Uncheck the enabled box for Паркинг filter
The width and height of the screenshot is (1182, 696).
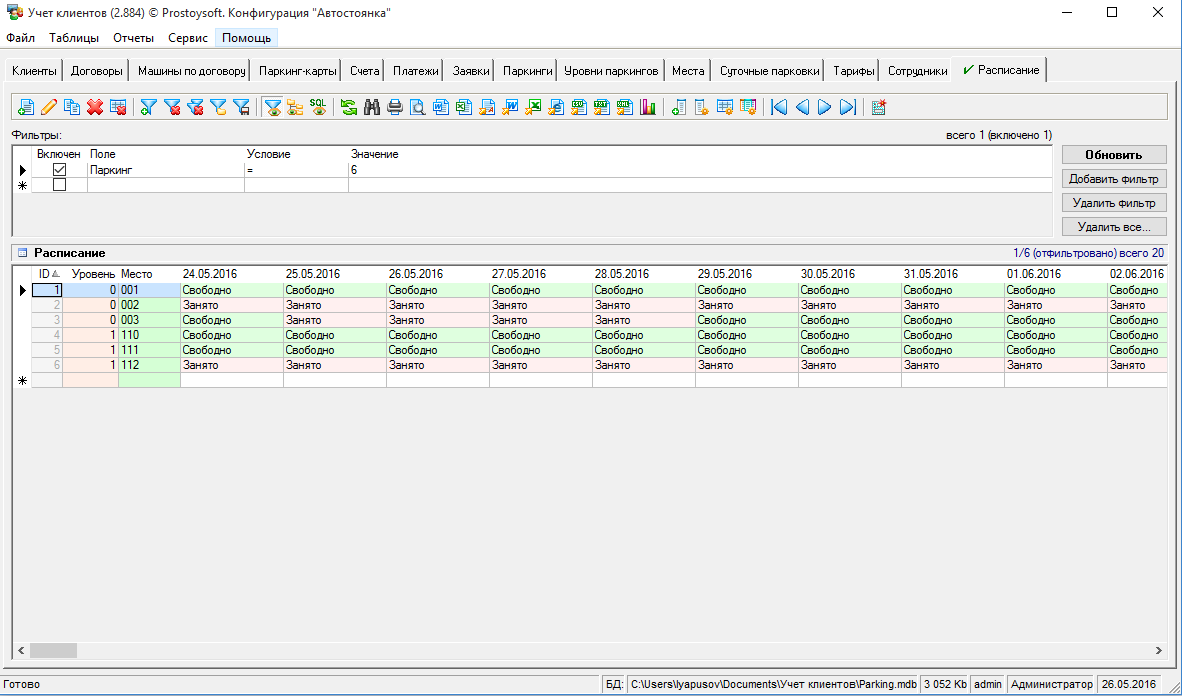[x=59, y=170]
